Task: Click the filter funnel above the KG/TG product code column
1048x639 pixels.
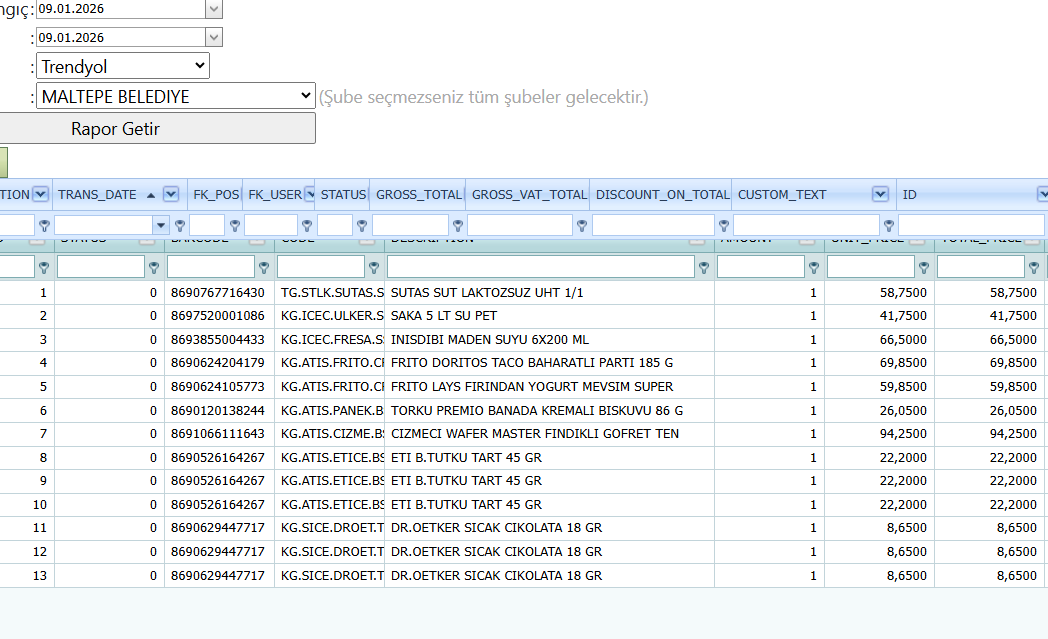Action: click(x=374, y=268)
